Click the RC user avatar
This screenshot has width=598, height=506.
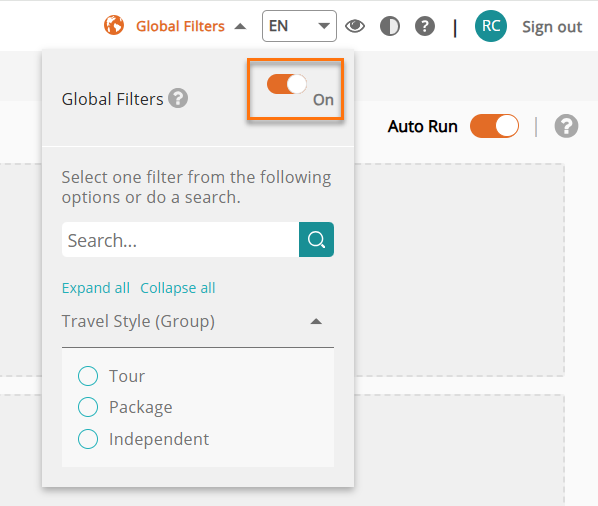click(x=491, y=26)
